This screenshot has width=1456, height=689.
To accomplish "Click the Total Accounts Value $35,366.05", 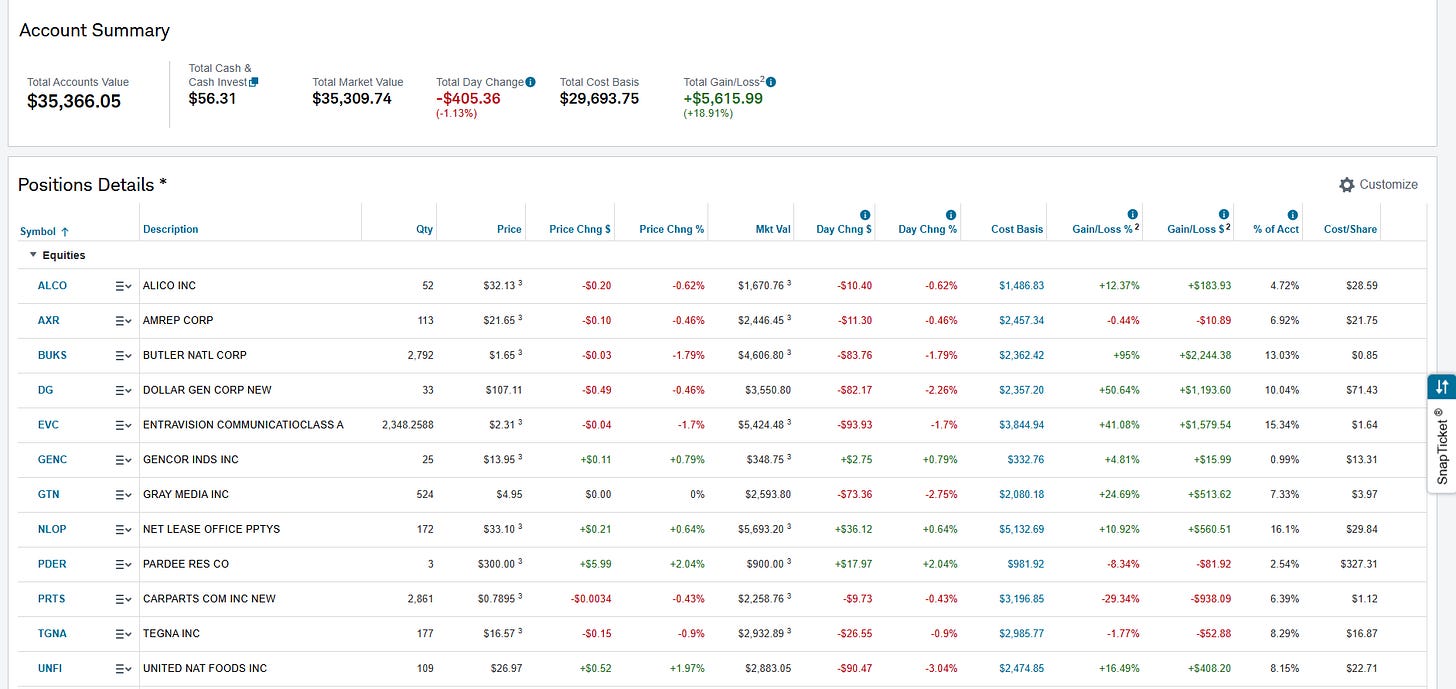I will (74, 101).
